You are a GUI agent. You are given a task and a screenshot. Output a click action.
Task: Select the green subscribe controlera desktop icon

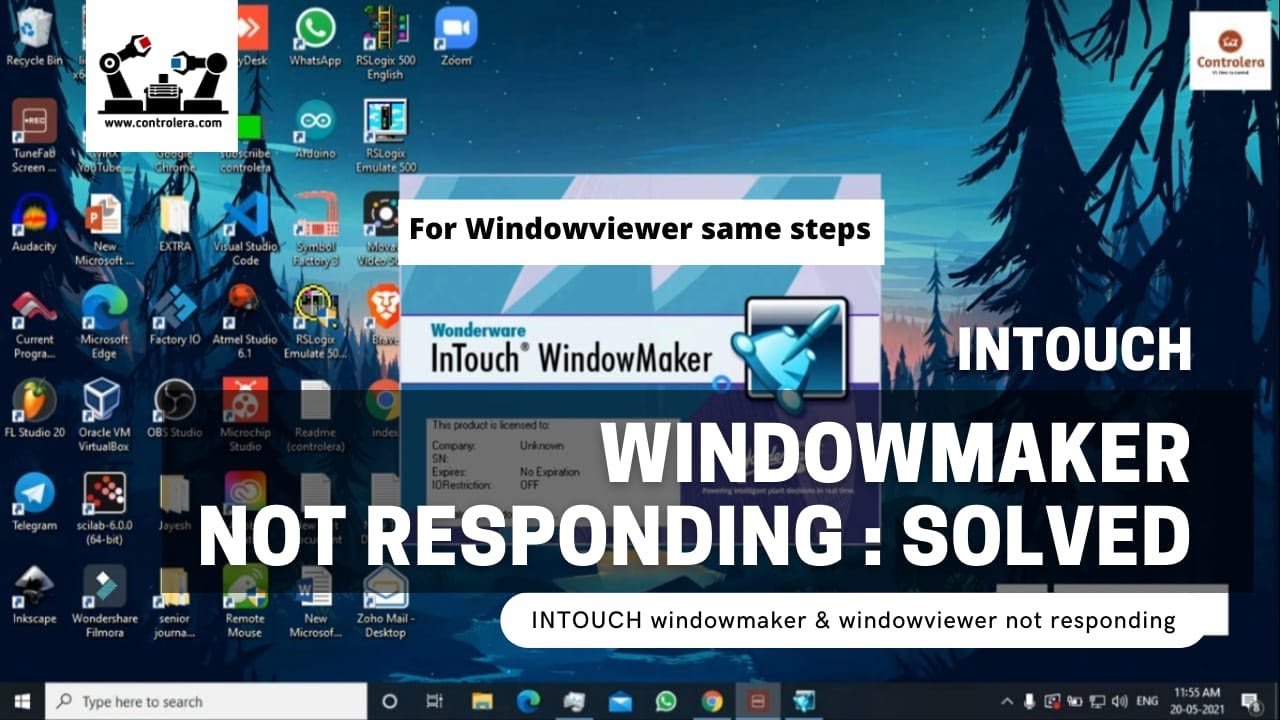(246, 143)
